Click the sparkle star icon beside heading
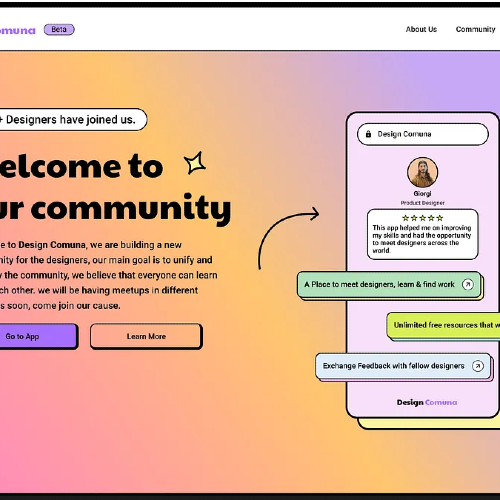The image size is (500, 500). click(x=195, y=163)
